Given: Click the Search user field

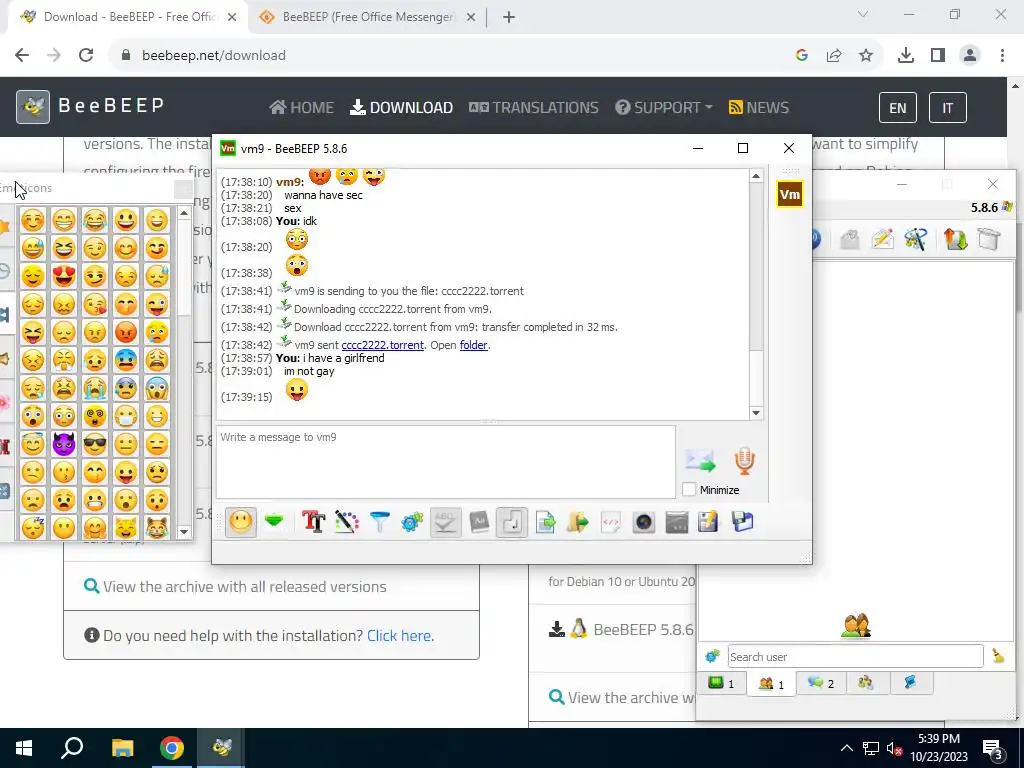Looking at the screenshot, I should (856, 656).
